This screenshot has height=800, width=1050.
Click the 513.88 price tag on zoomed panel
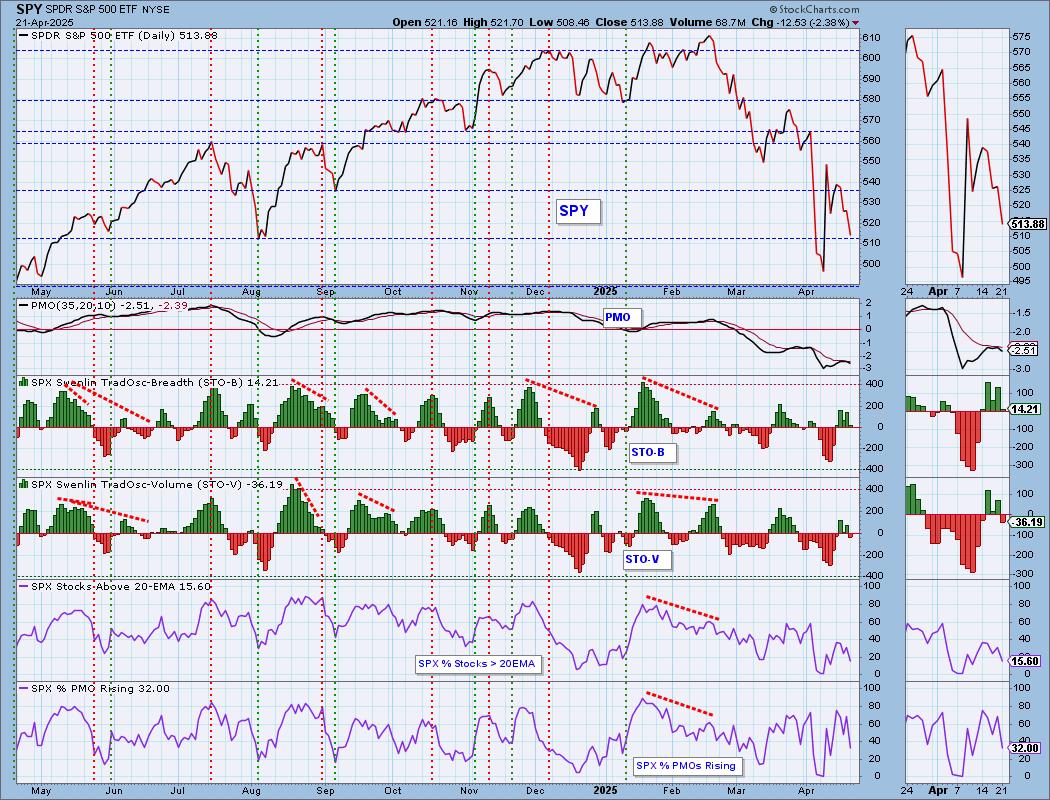pos(1028,224)
